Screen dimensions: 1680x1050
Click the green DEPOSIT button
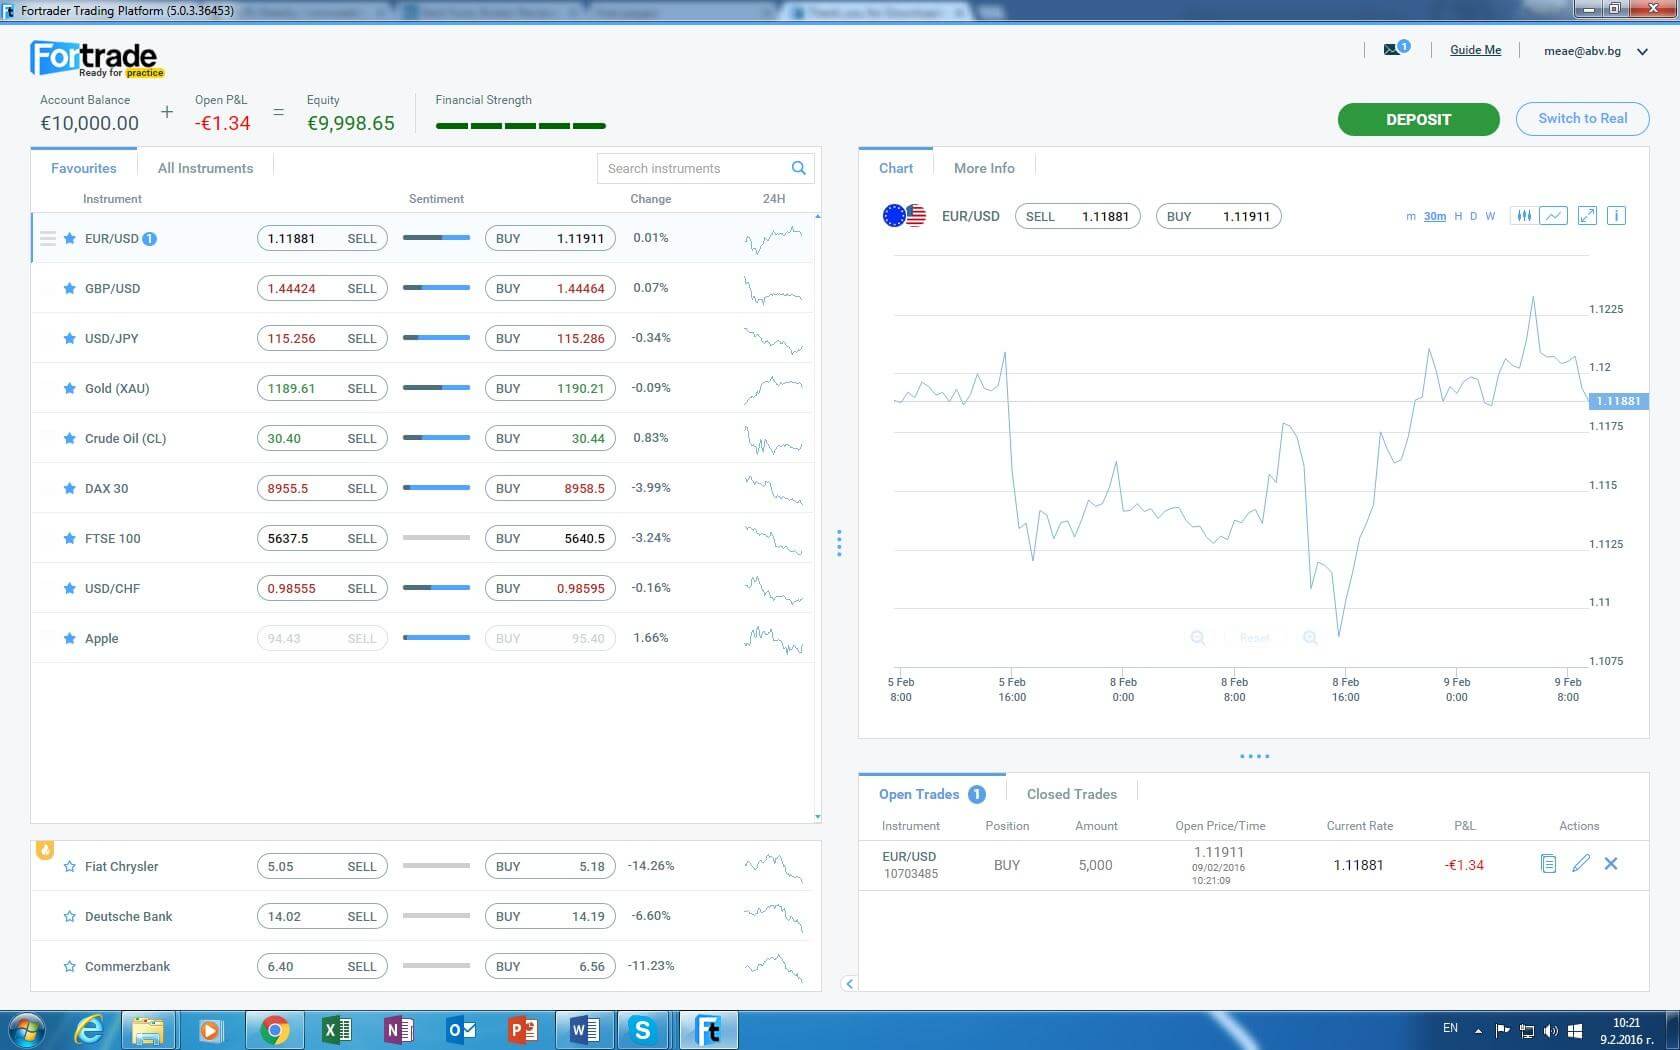(1418, 119)
